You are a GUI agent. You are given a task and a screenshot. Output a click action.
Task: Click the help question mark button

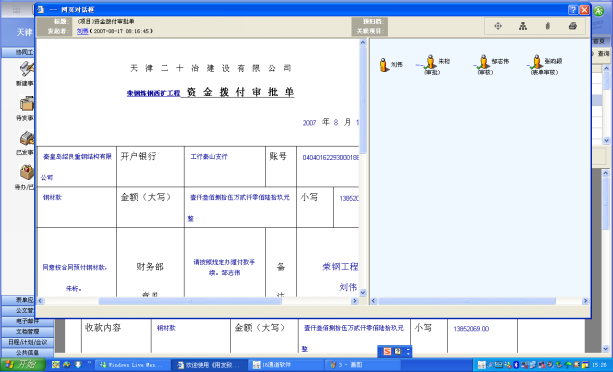(x=573, y=10)
